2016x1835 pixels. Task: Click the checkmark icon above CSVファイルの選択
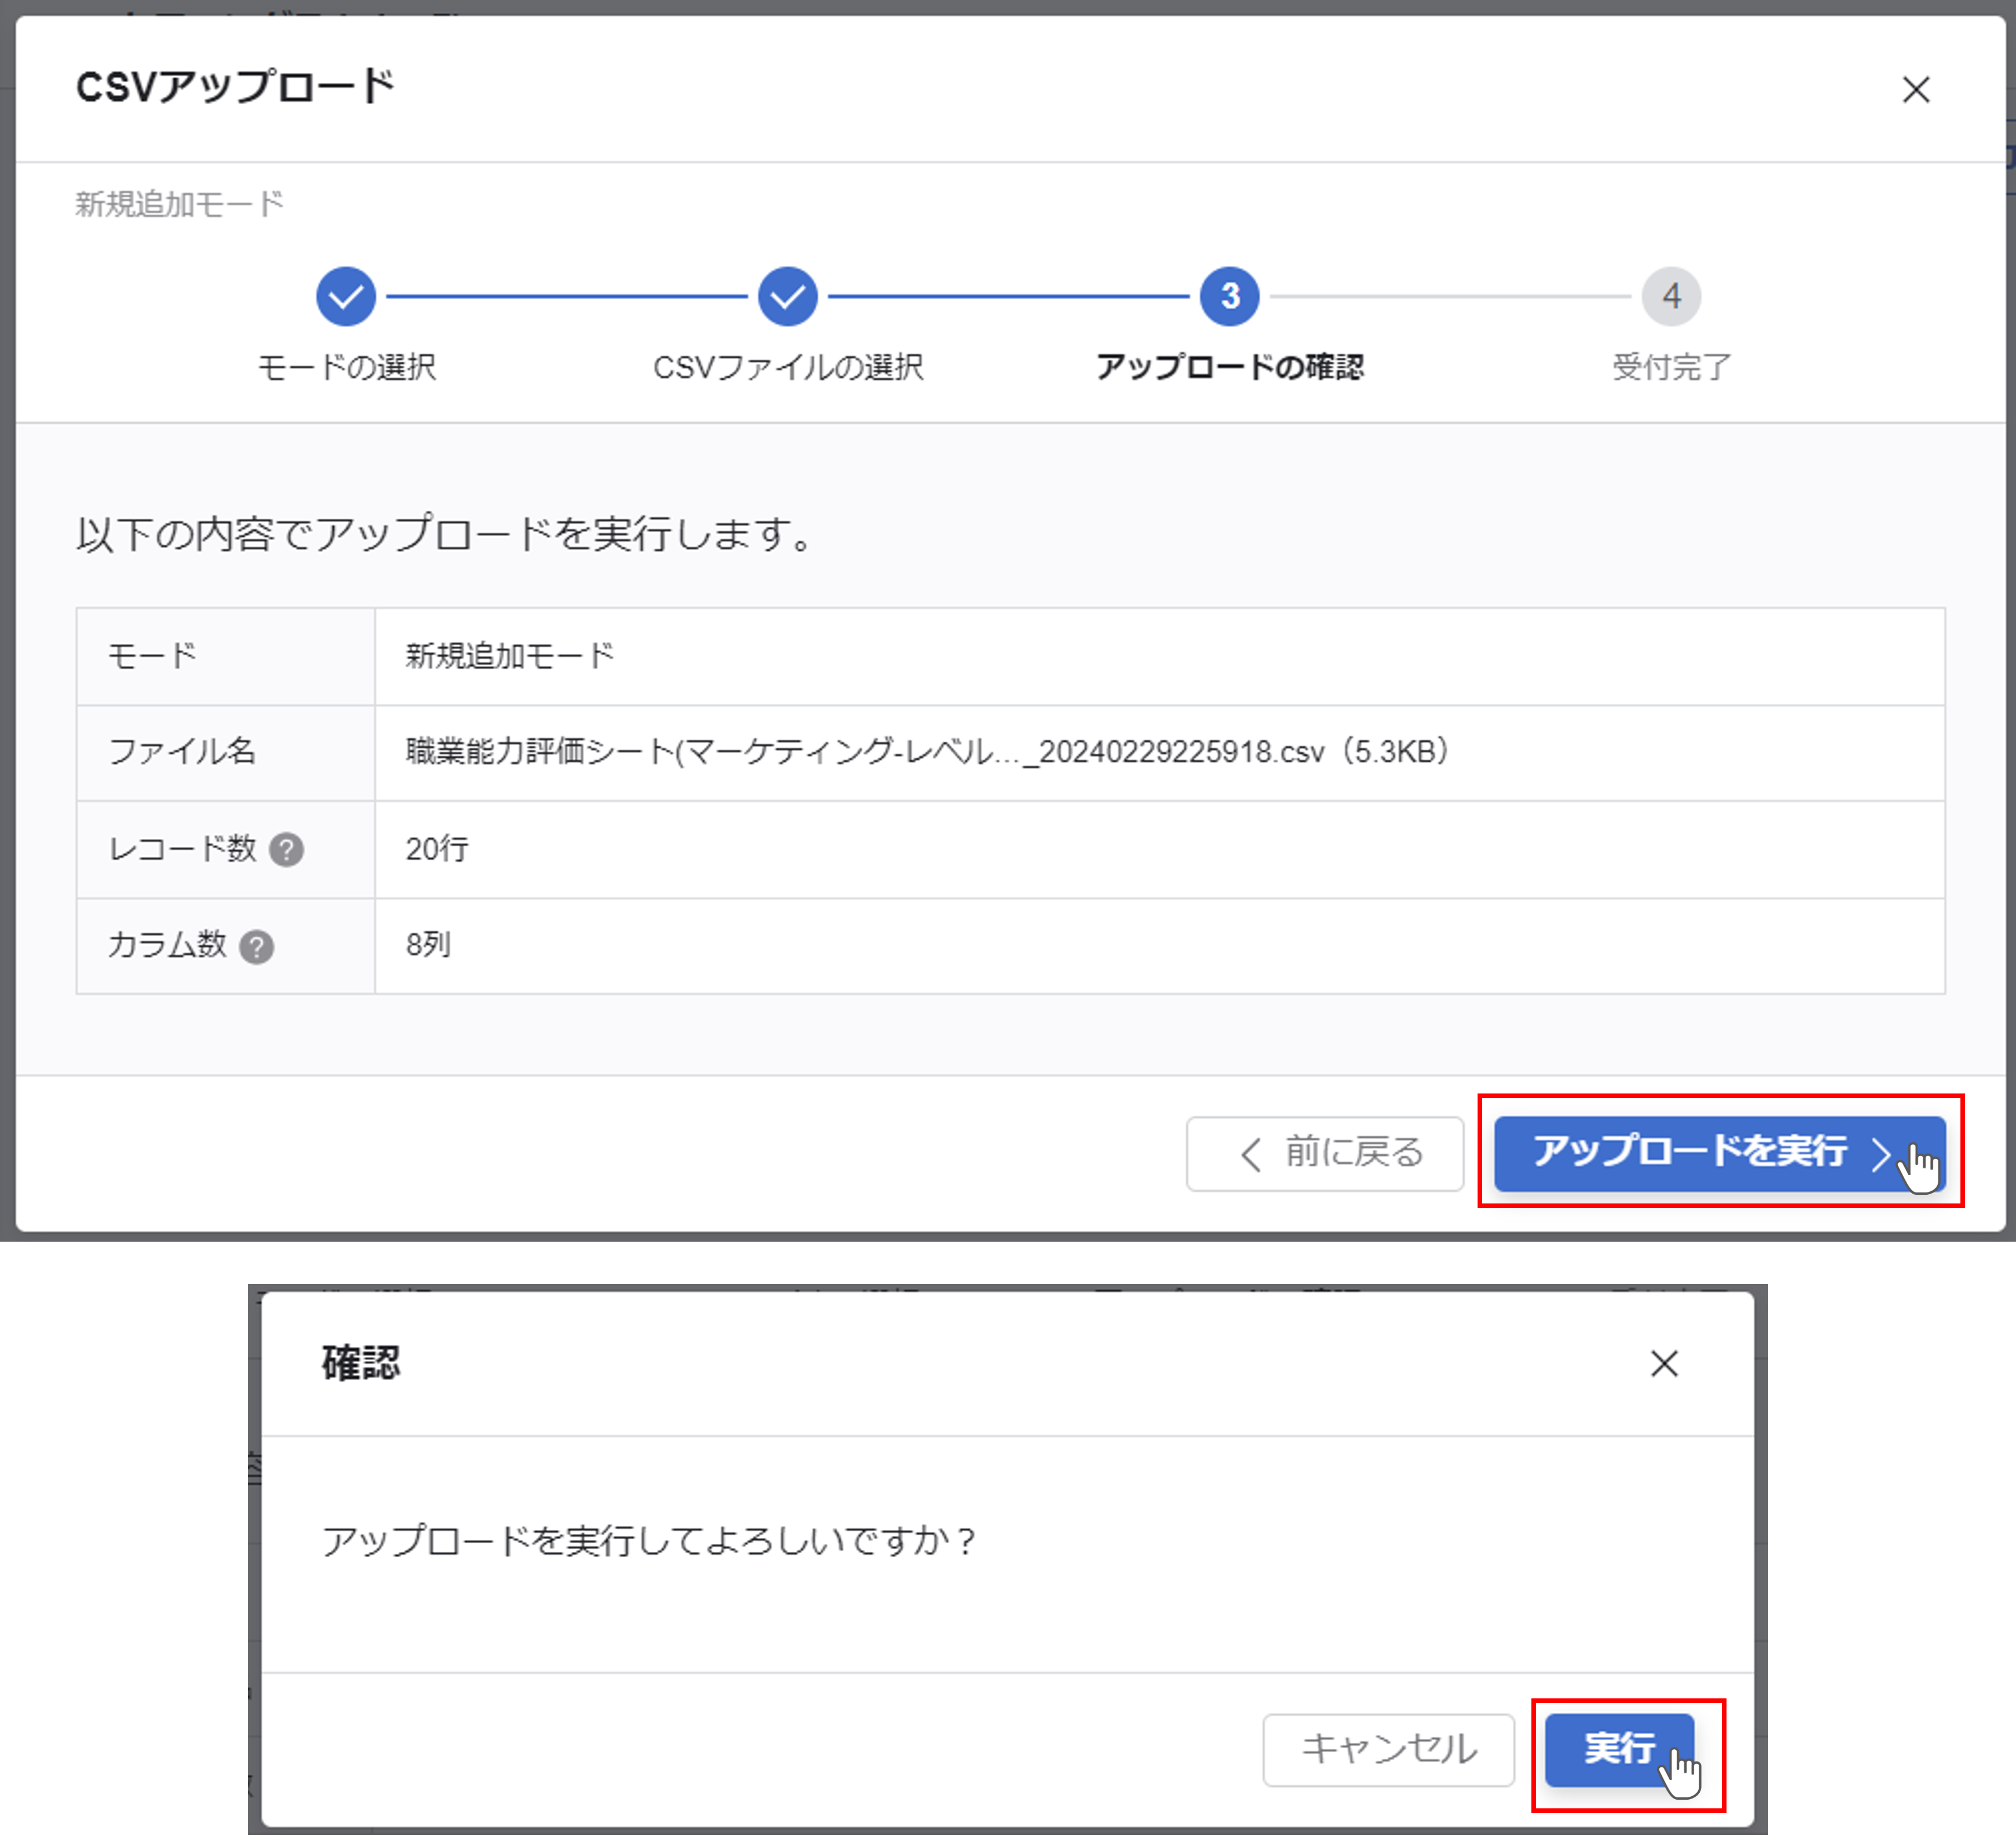pyautogui.click(x=789, y=296)
